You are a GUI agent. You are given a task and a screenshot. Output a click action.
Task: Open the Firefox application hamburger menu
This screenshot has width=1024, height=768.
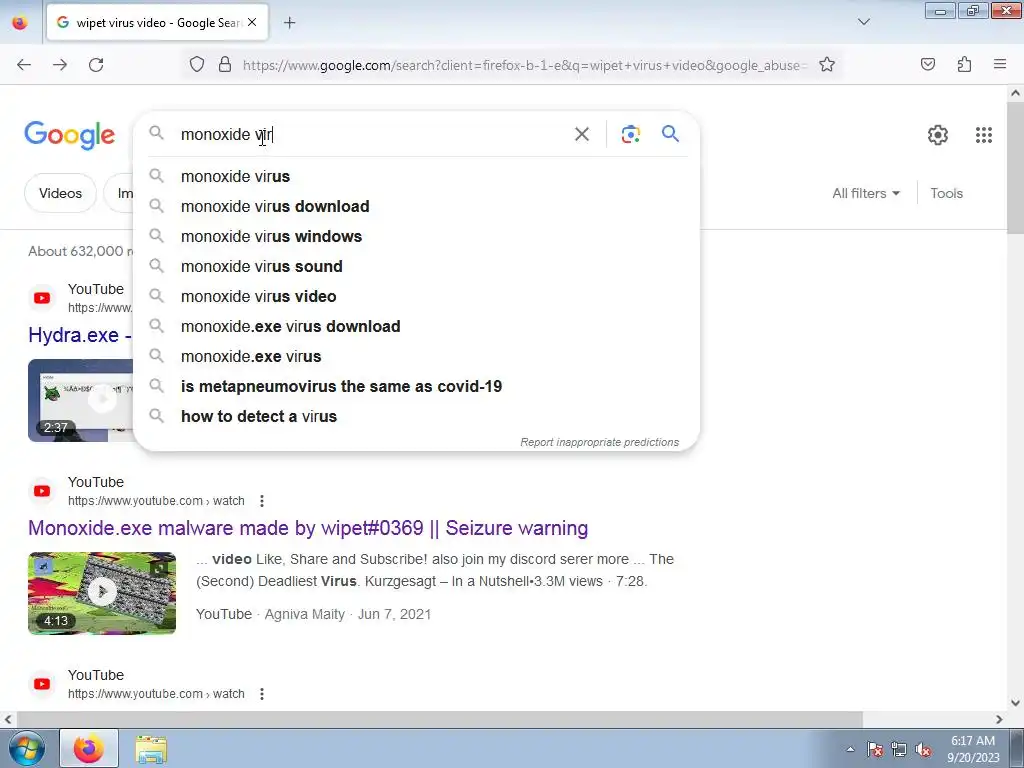(x=1000, y=64)
